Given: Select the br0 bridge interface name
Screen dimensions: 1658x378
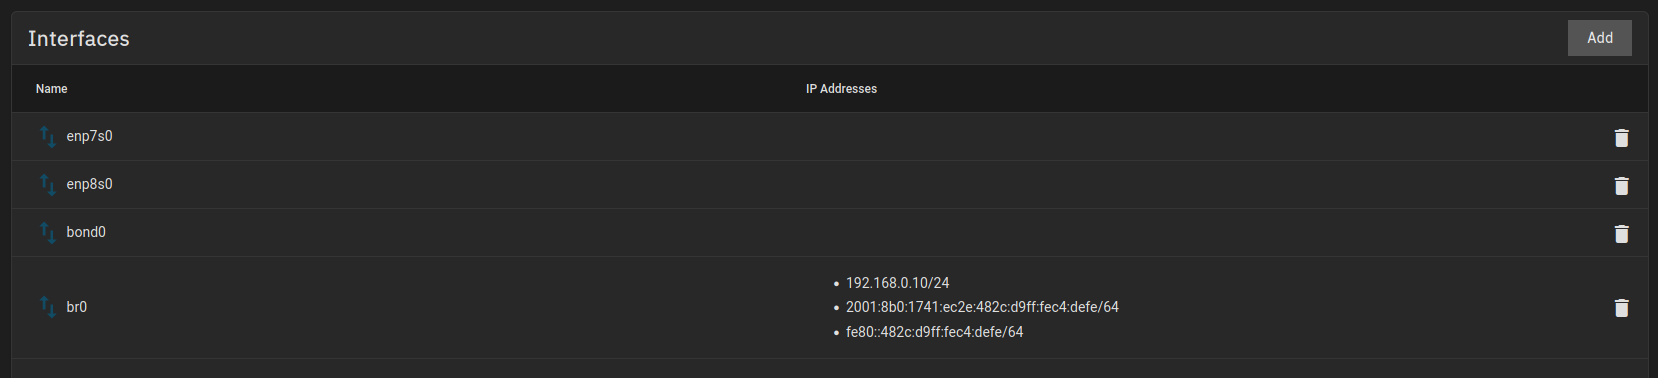Looking at the screenshot, I should [x=77, y=307].
